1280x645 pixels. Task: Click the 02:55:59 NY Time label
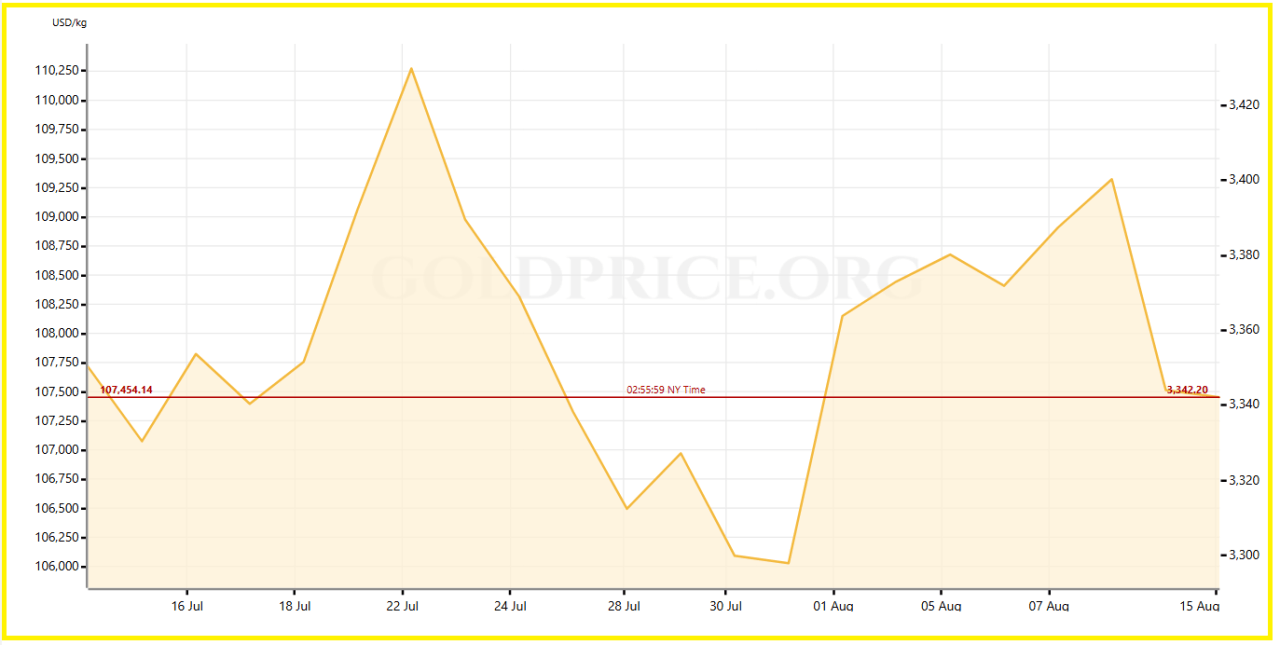665,390
